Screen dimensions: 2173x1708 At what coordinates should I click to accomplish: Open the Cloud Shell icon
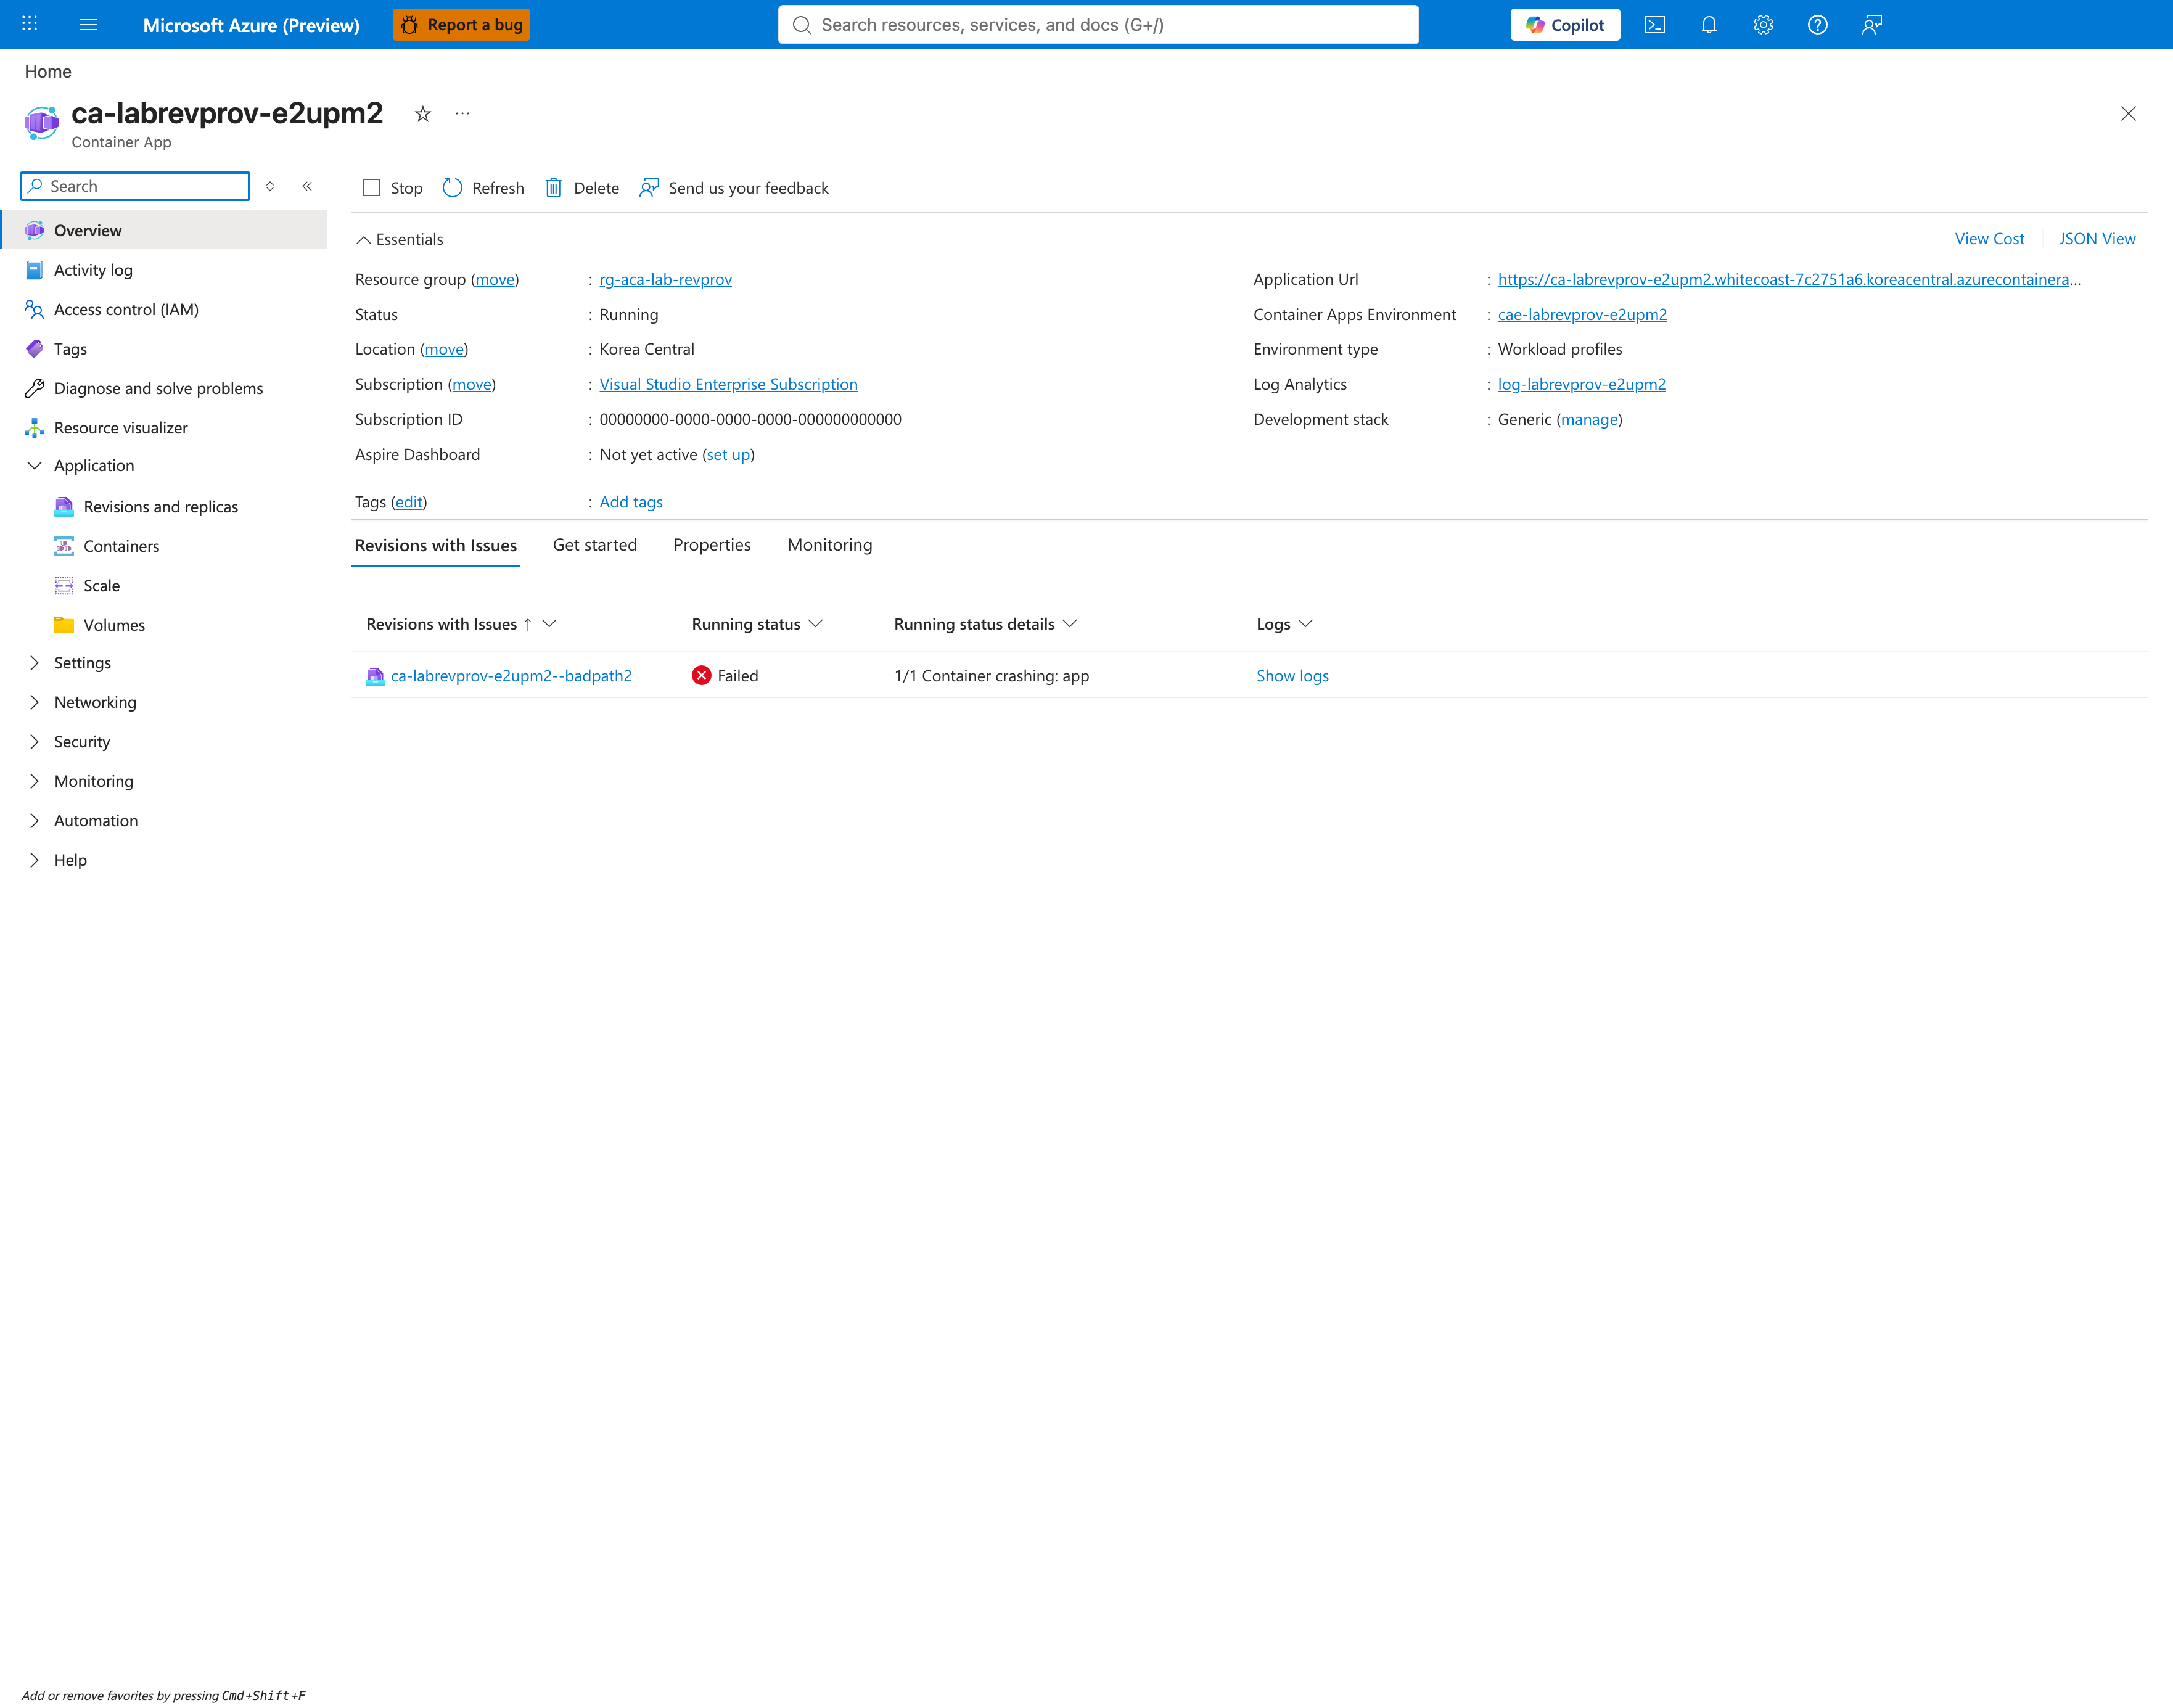[1655, 24]
